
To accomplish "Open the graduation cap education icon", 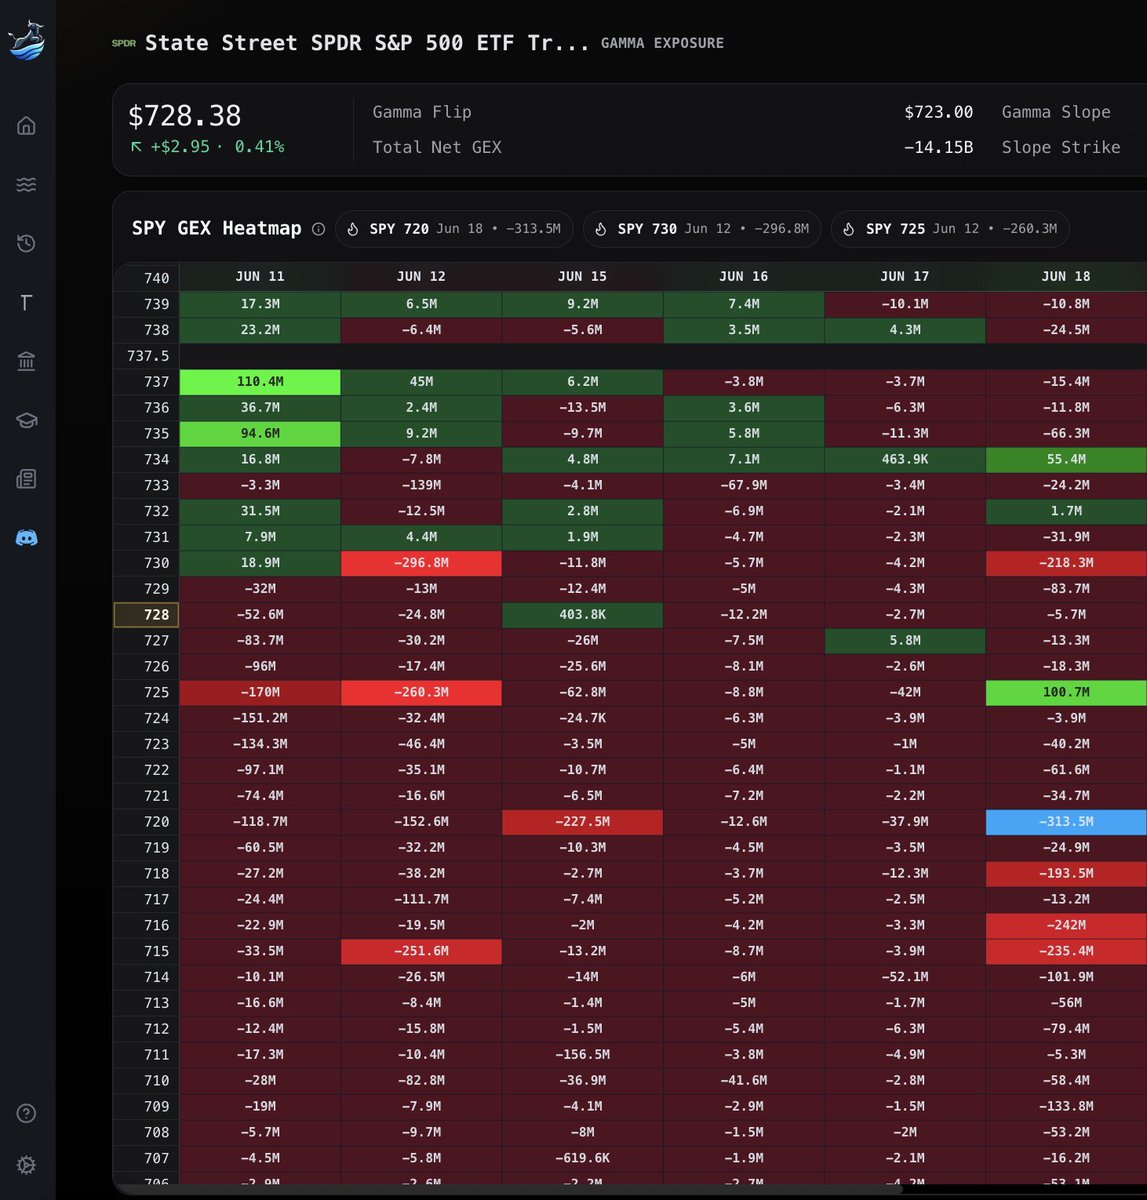I will click(27, 421).
